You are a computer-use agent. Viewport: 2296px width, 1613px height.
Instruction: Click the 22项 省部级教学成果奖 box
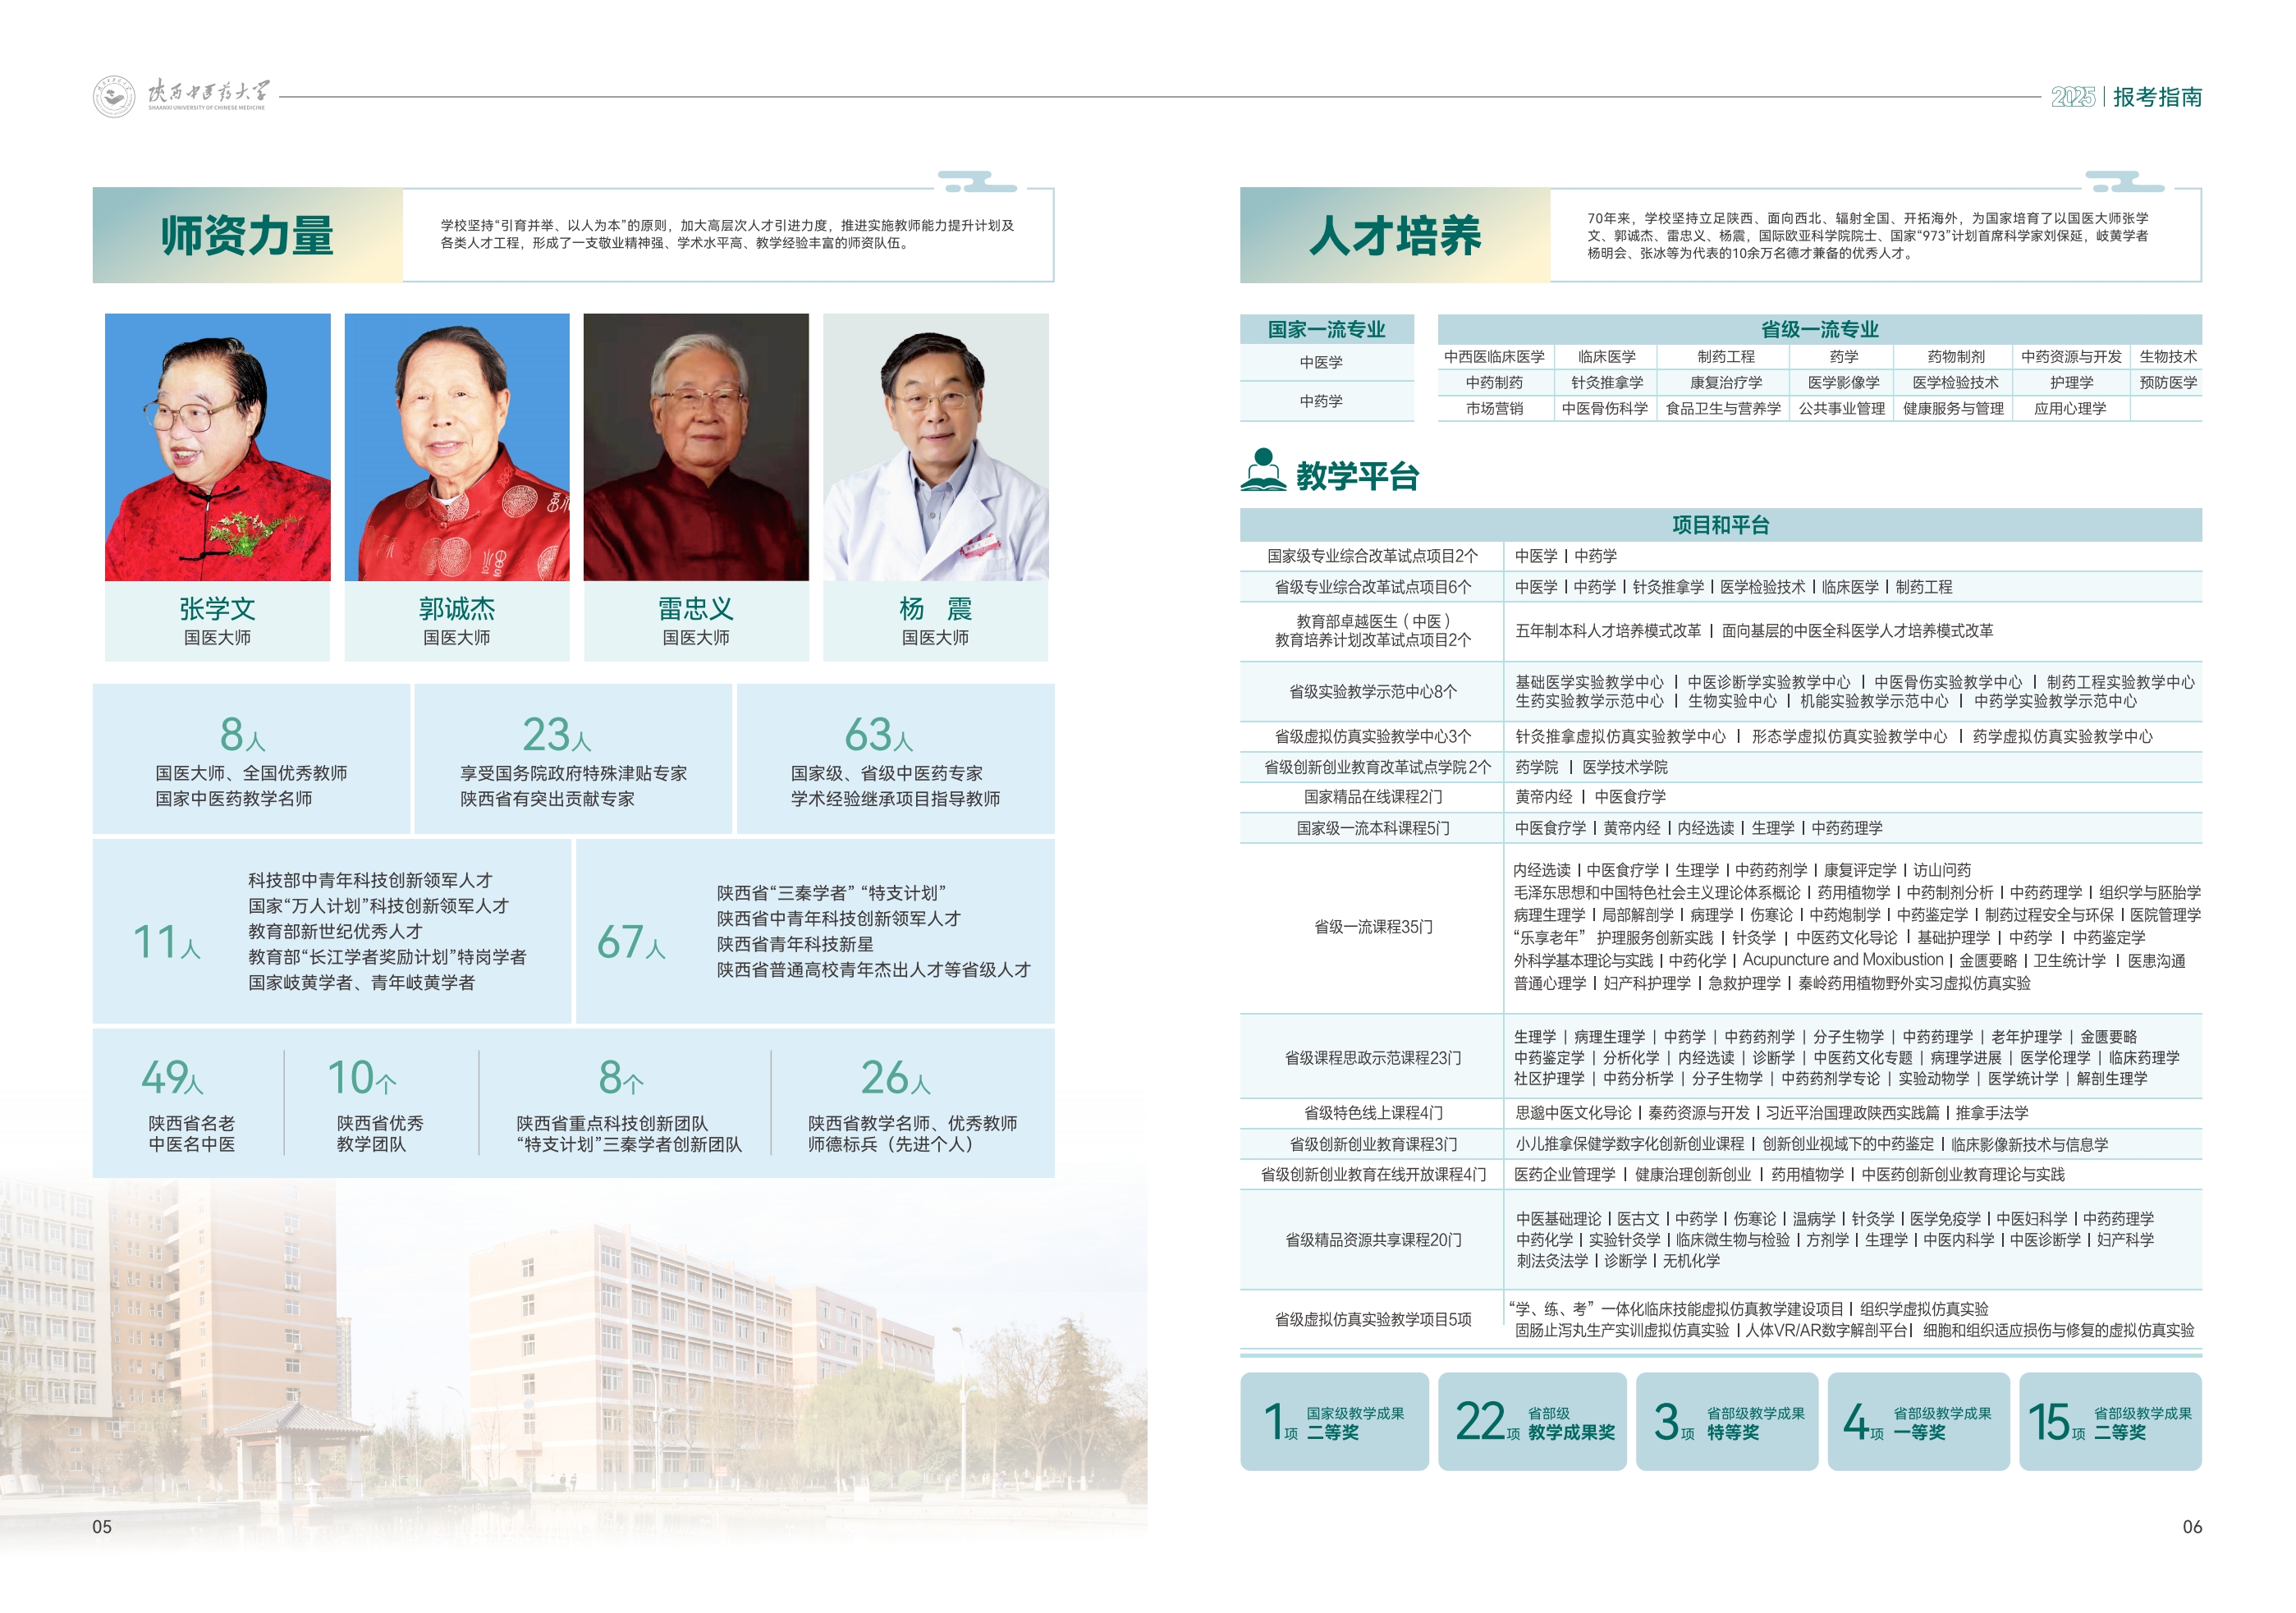pyautogui.click(x=1532, y=1421)
